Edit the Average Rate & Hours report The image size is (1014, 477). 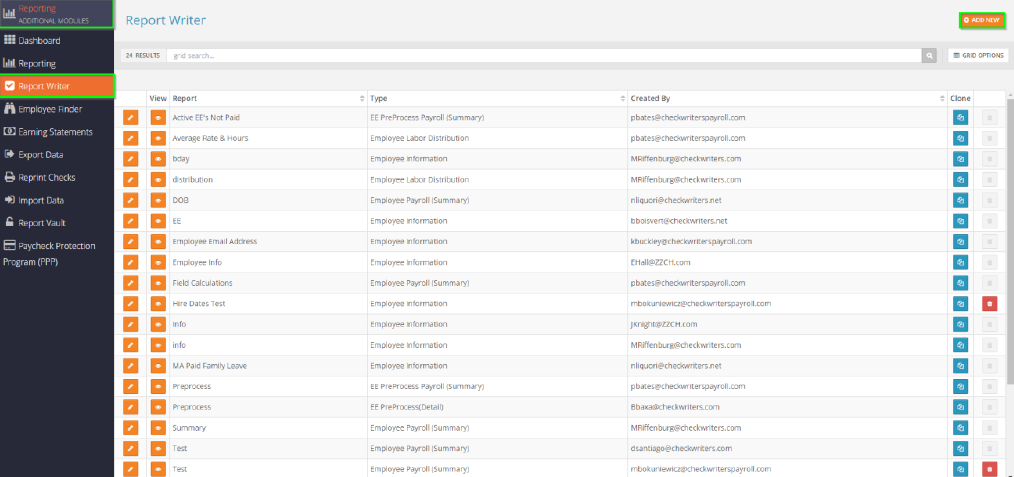click(x=131, y=138)
